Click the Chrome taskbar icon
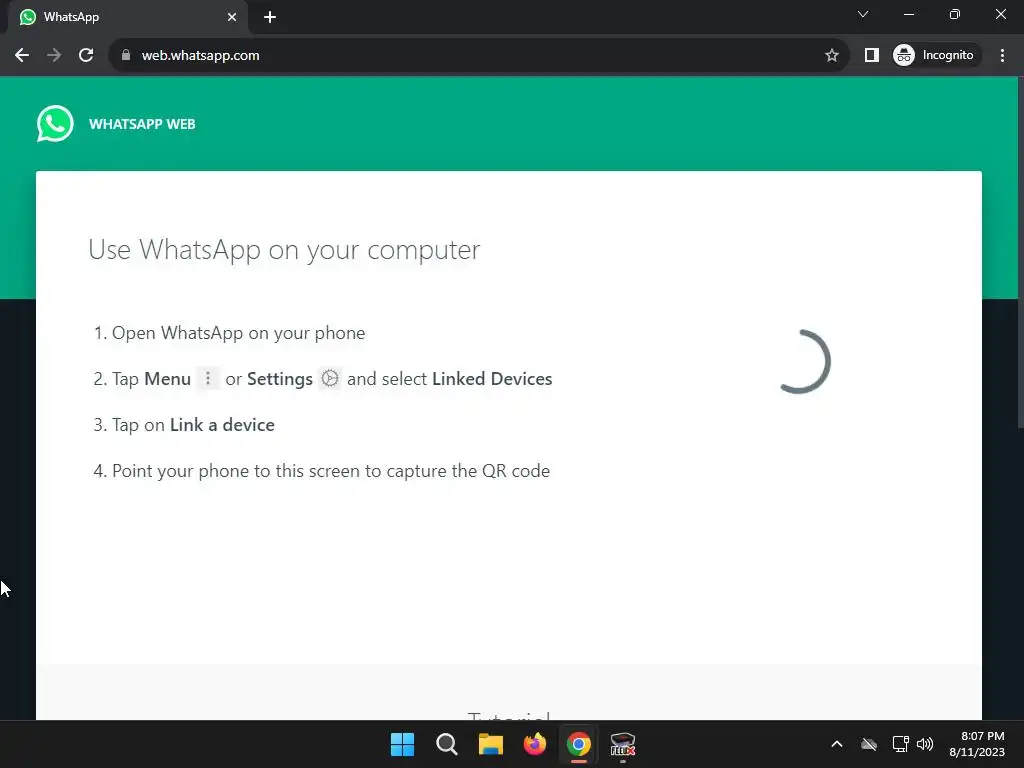Screen dimensions: 1024x768 tap(579, 744)
